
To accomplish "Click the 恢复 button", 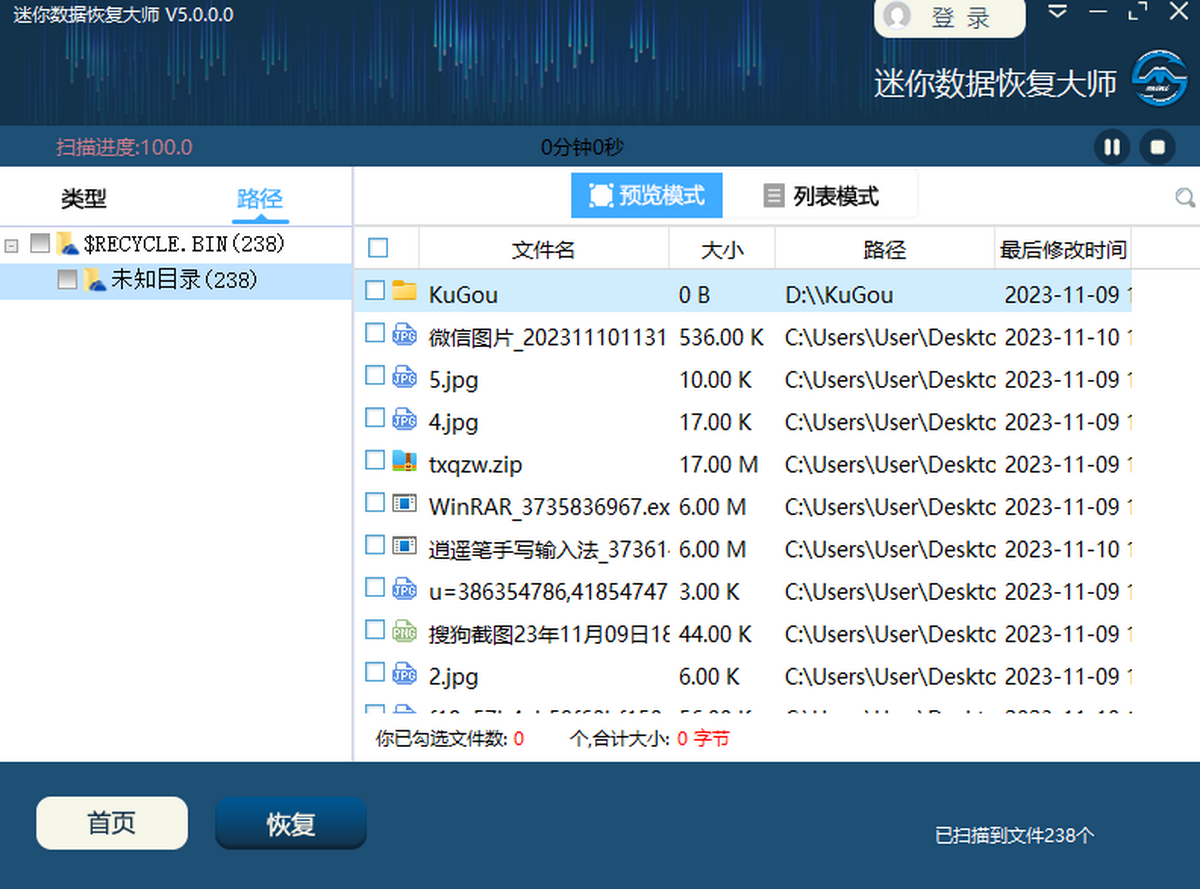I will pos(291,823).
